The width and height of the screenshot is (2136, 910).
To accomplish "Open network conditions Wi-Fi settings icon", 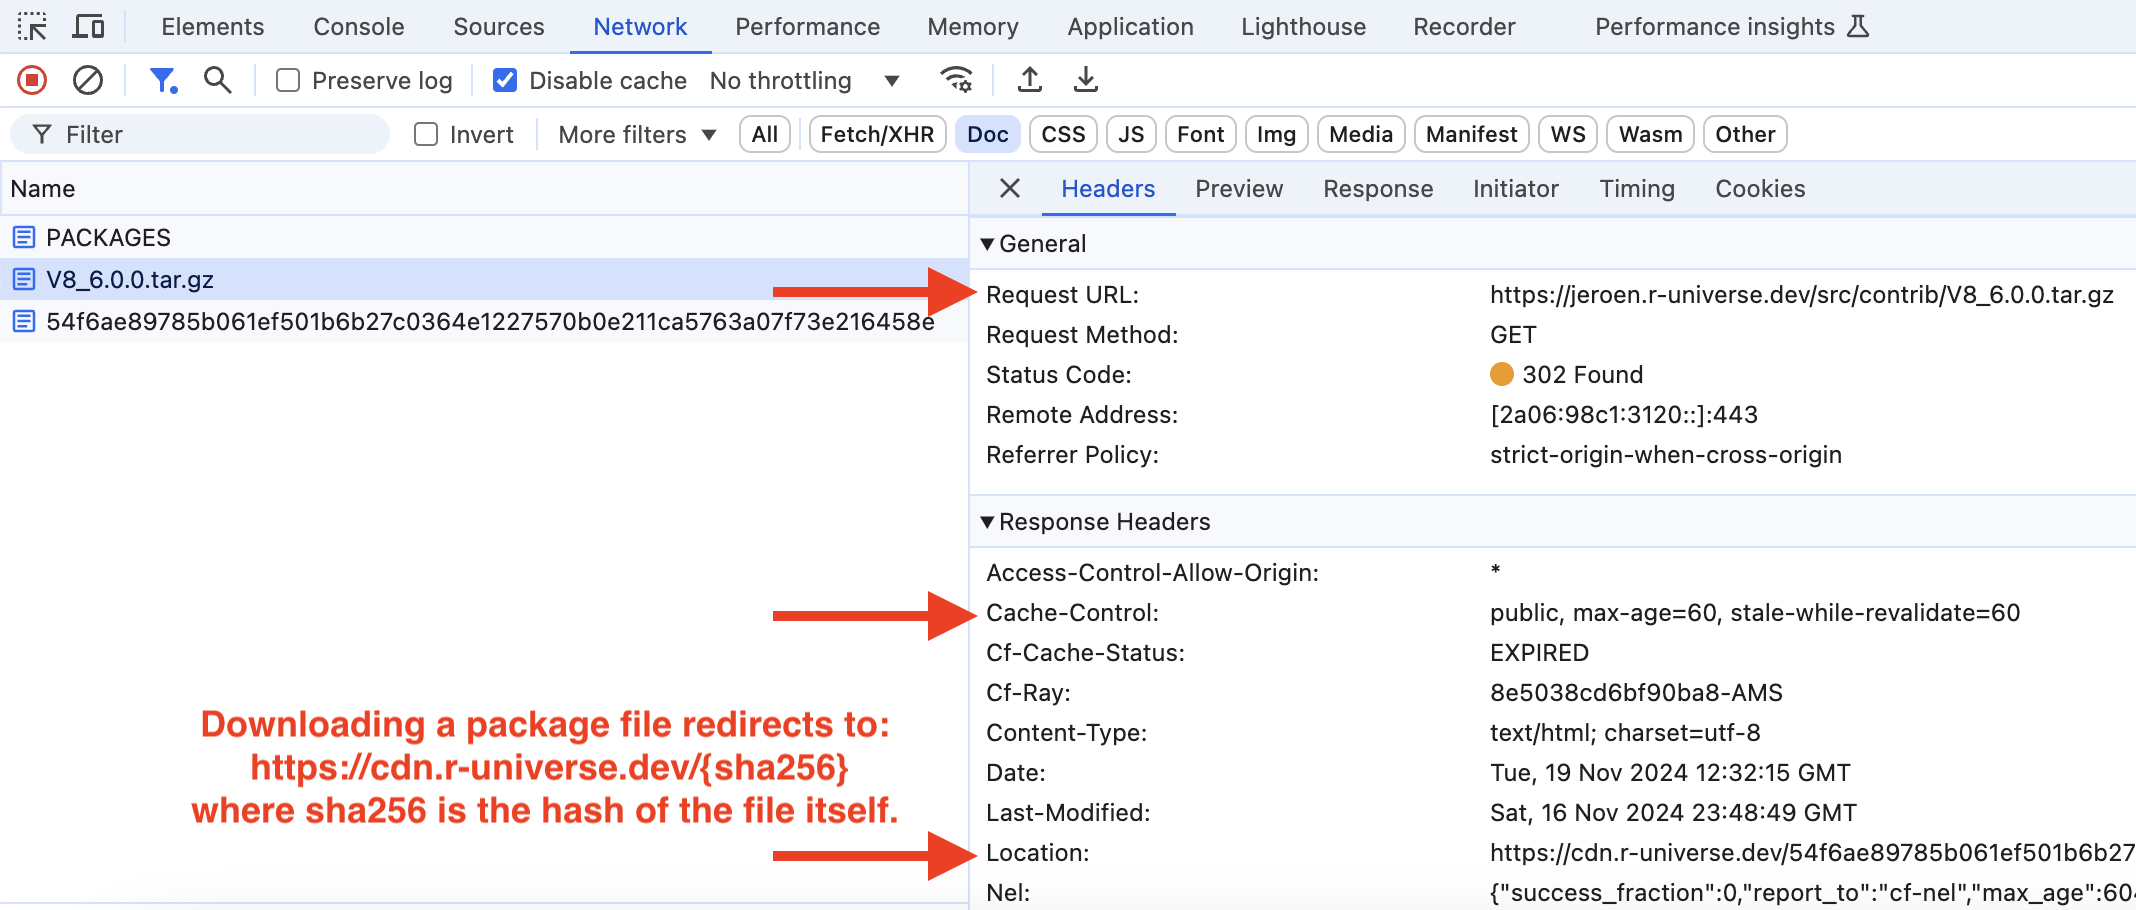I will tap(957, 80).
